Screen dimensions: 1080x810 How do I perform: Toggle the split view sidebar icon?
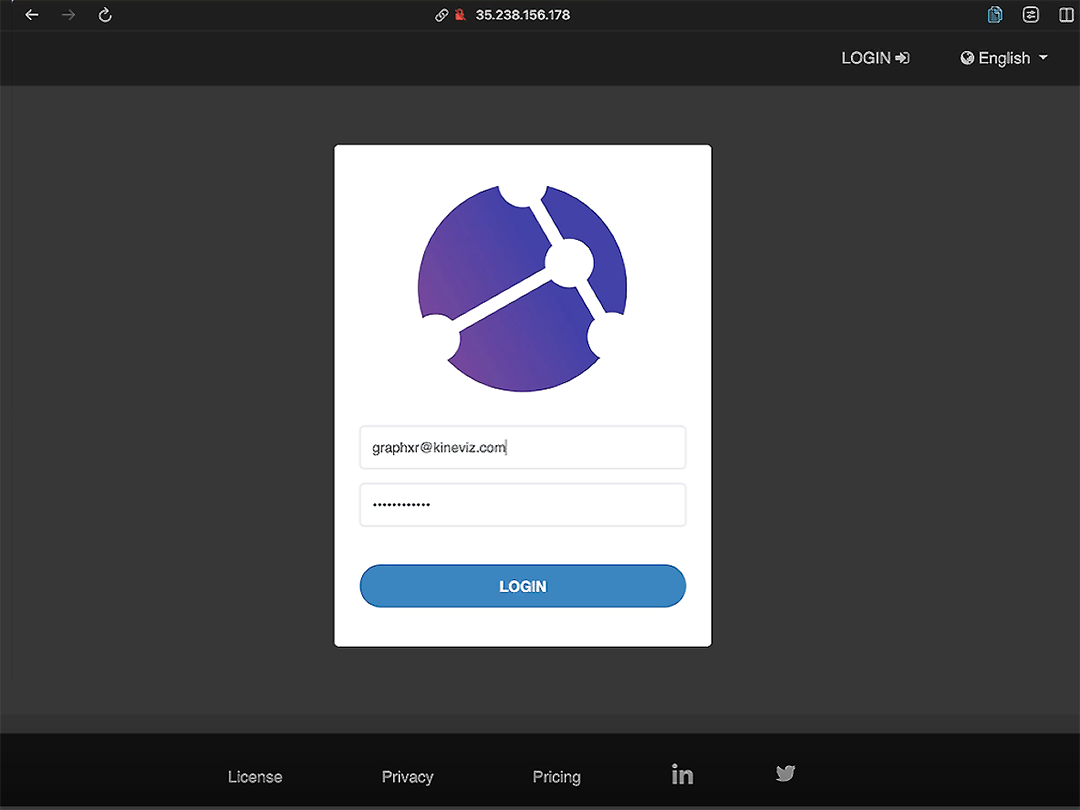coord(1066,14)
